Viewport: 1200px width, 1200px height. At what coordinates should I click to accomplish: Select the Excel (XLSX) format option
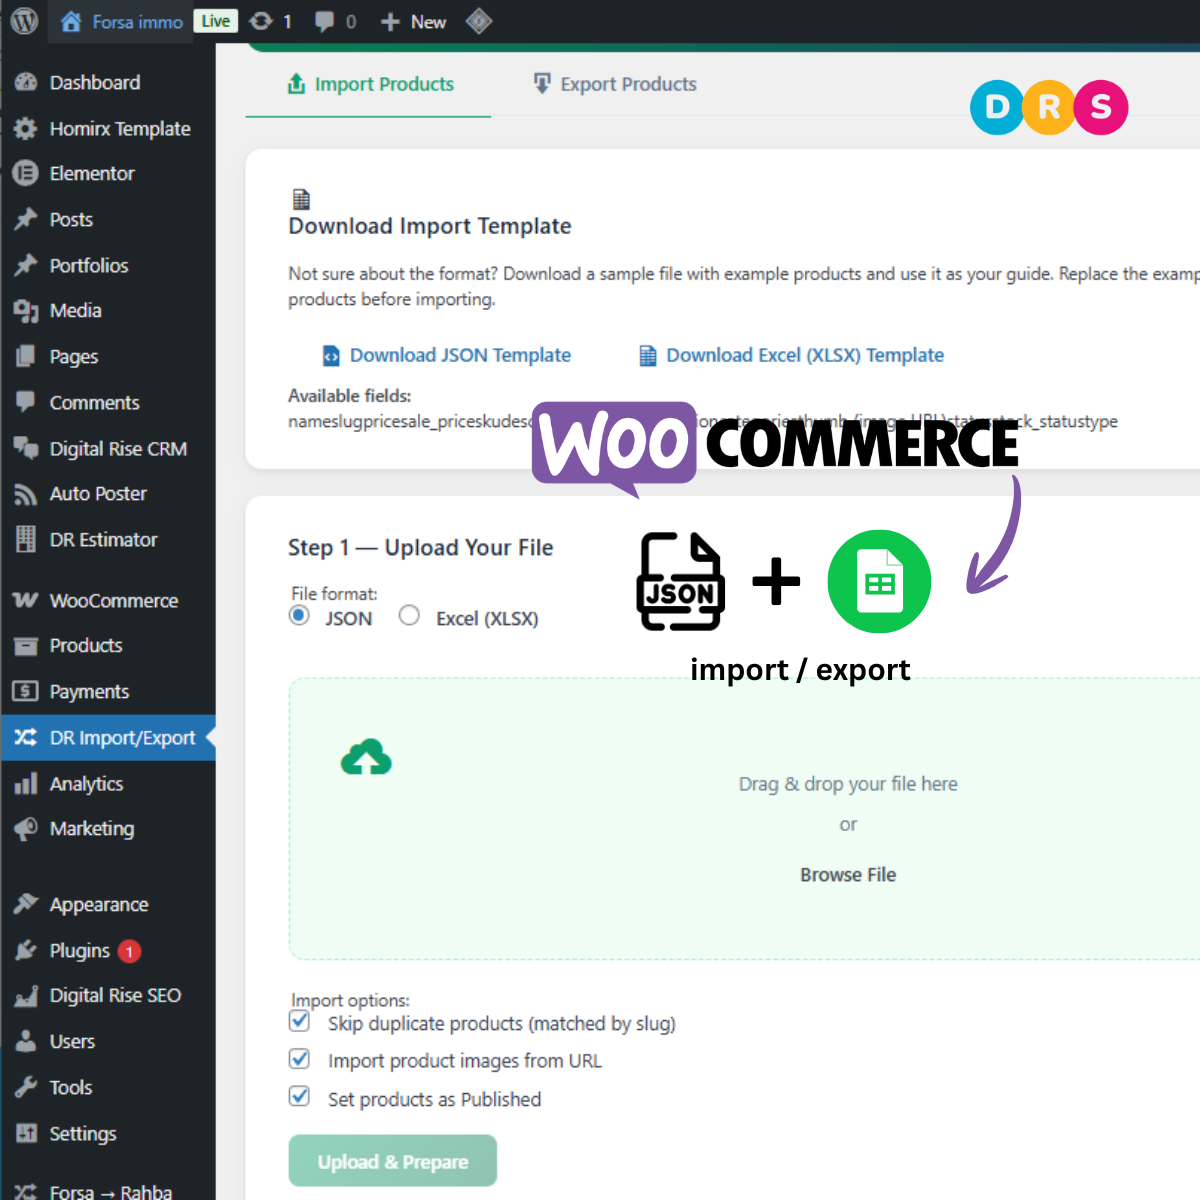coord(409,616)
